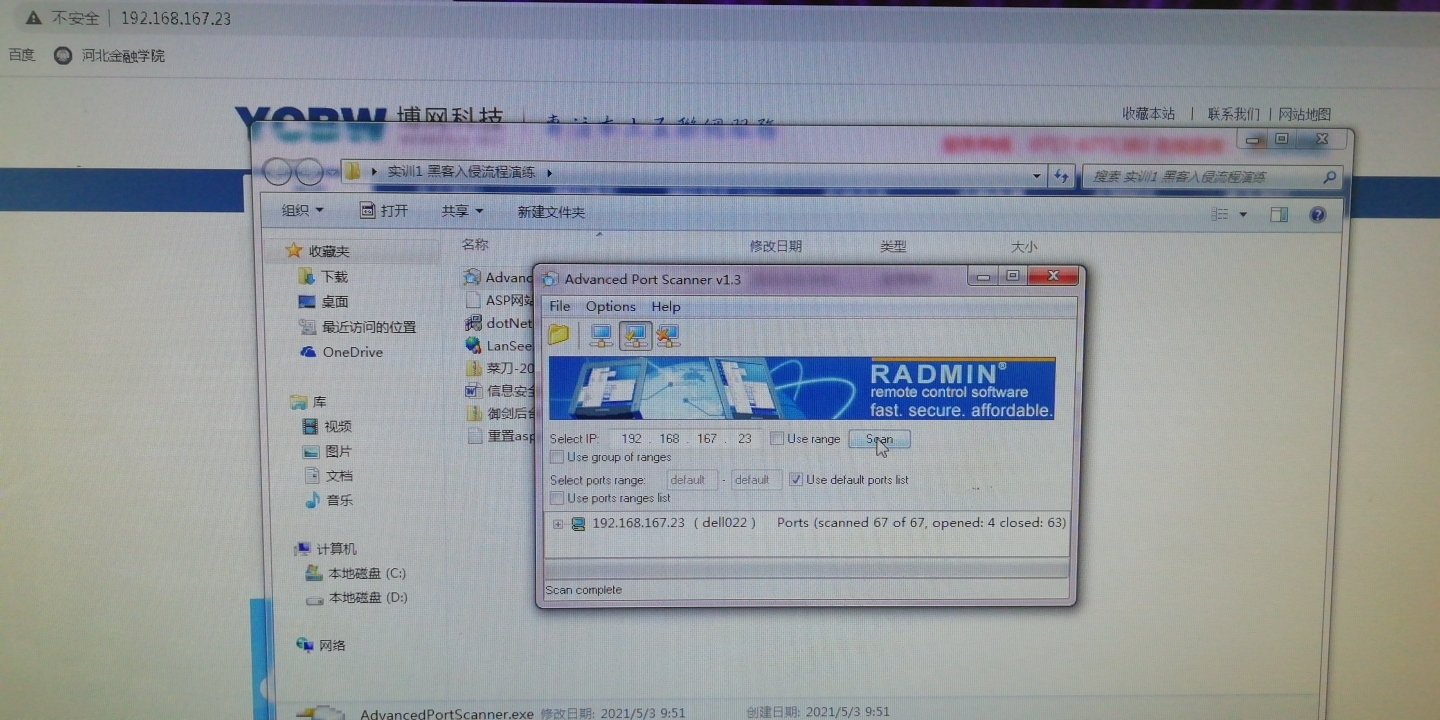The width and height of the screenshot is (1440, 720).
Task: Click the first IP octet field 192
Action: pos(631,439)
